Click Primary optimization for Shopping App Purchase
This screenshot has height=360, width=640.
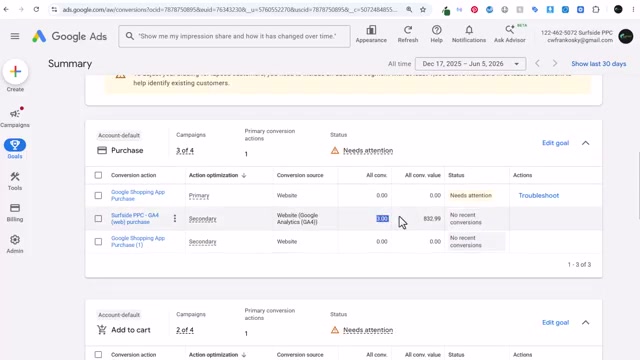click(x=199, y=196)
